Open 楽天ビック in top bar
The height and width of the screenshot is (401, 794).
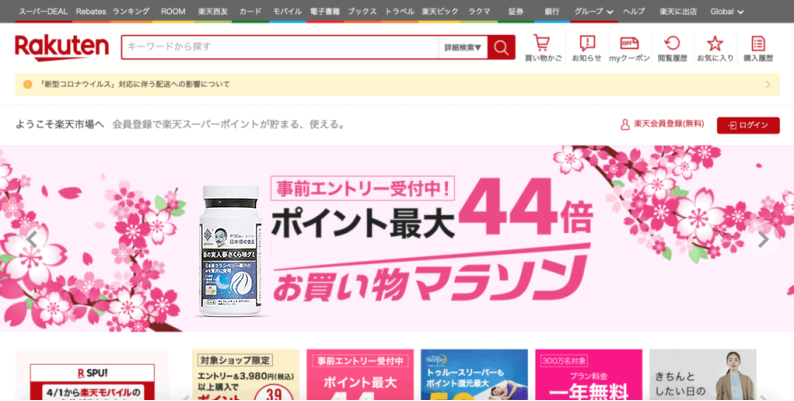point(440,11)
